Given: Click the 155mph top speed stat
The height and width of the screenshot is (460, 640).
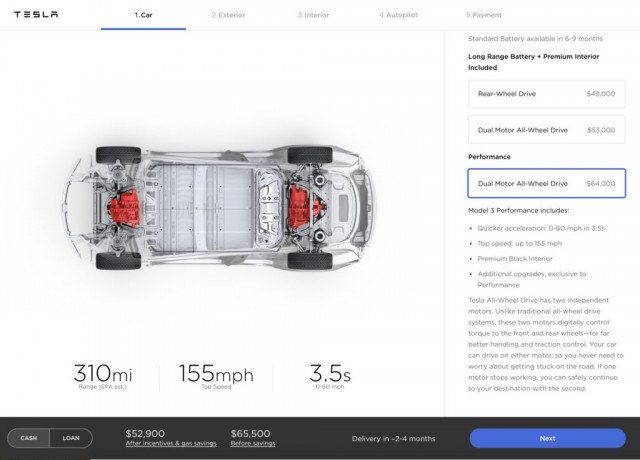Looking at the screenshot, I should tap(215, 375).
